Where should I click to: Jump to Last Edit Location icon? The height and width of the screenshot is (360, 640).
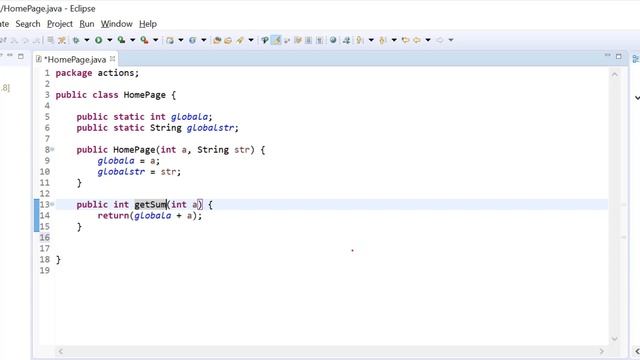click(405, 40)
